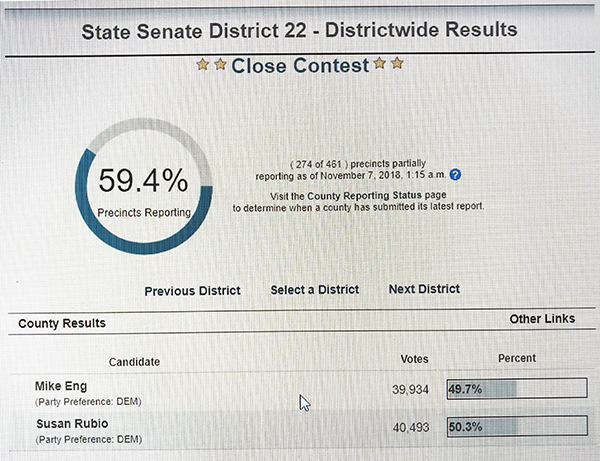Go to Previous District

coord(192,291)
